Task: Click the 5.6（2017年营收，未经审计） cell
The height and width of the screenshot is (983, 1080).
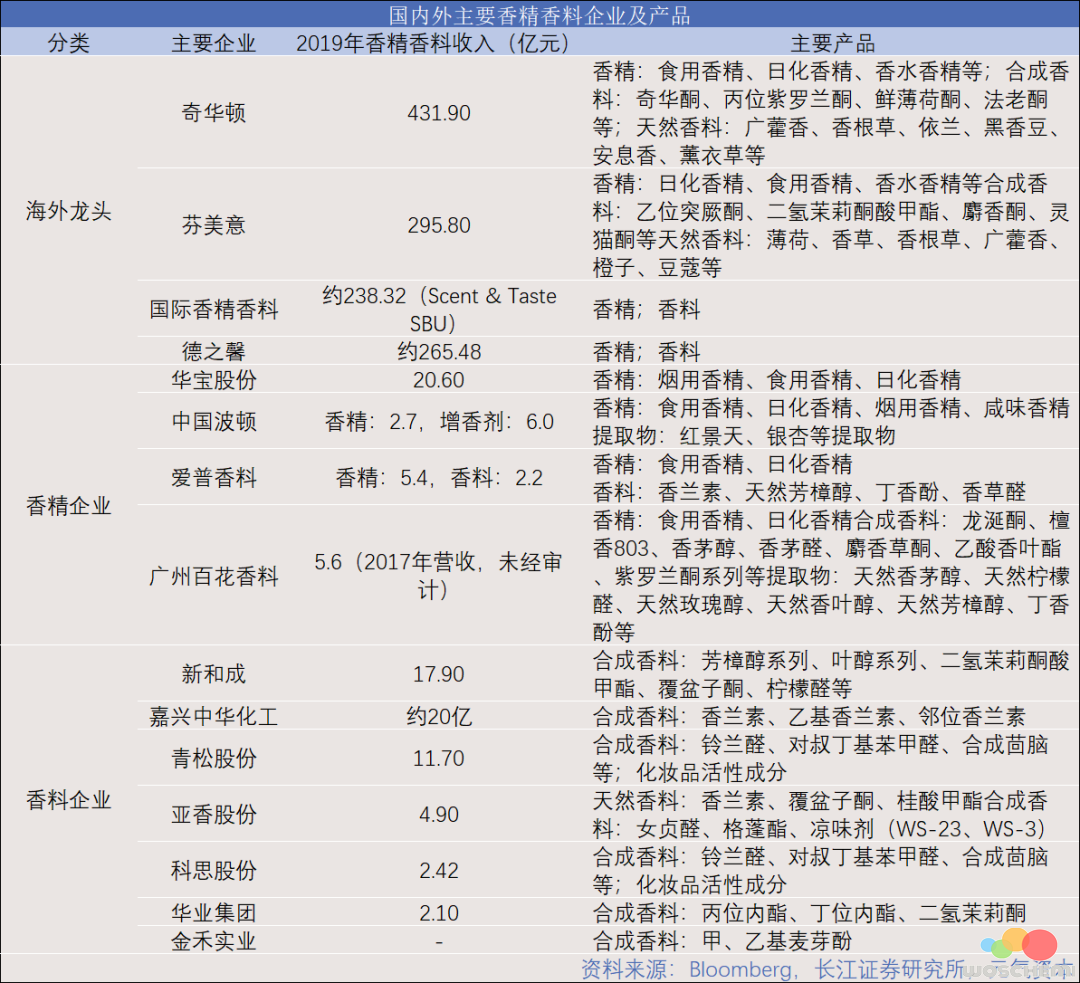Action: (439, 576)
